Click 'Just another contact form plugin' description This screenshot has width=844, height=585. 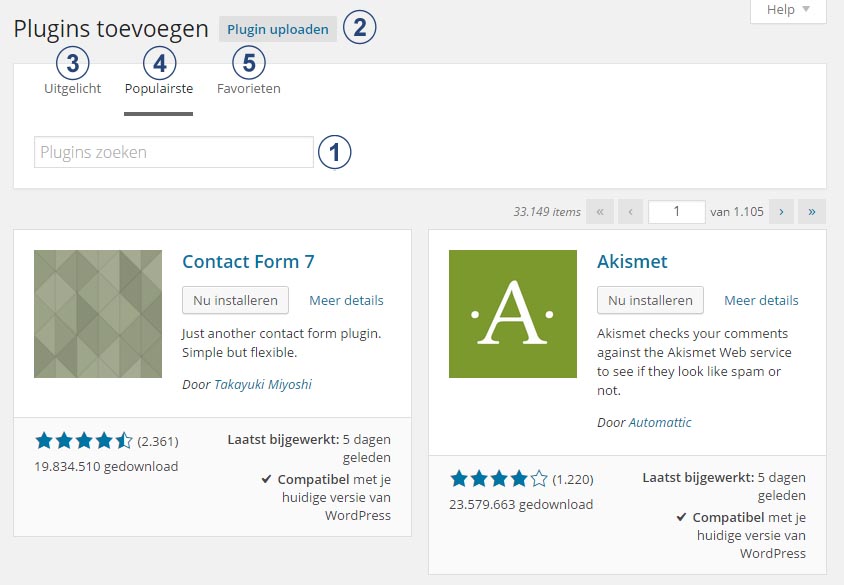pos(282,343)
